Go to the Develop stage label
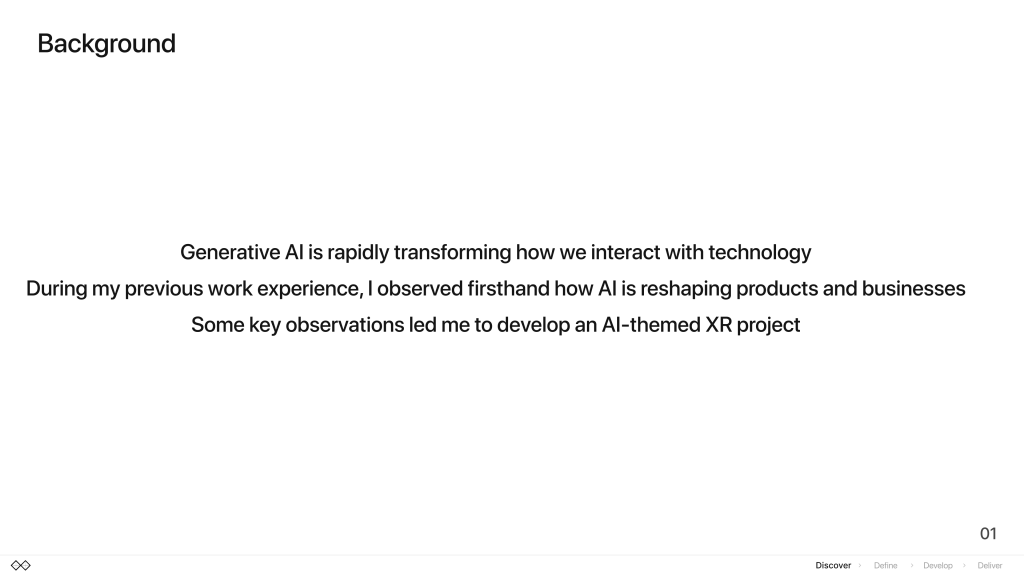Viewport: 1024px width, 576px height. (x=938, y=566)
